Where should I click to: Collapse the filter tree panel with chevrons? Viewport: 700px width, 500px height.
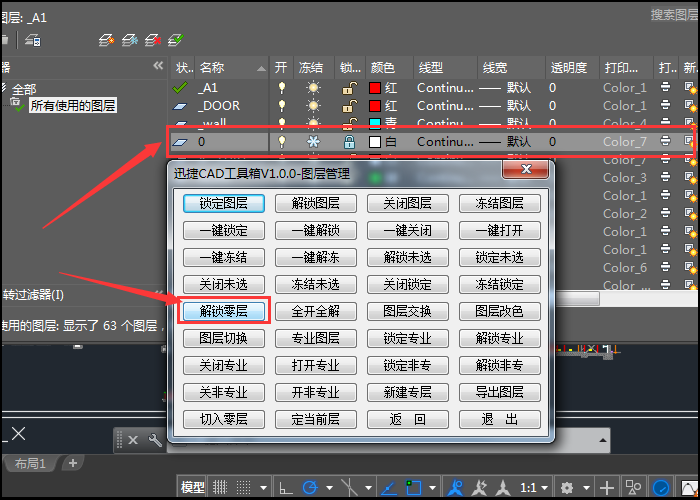point(158,66)
